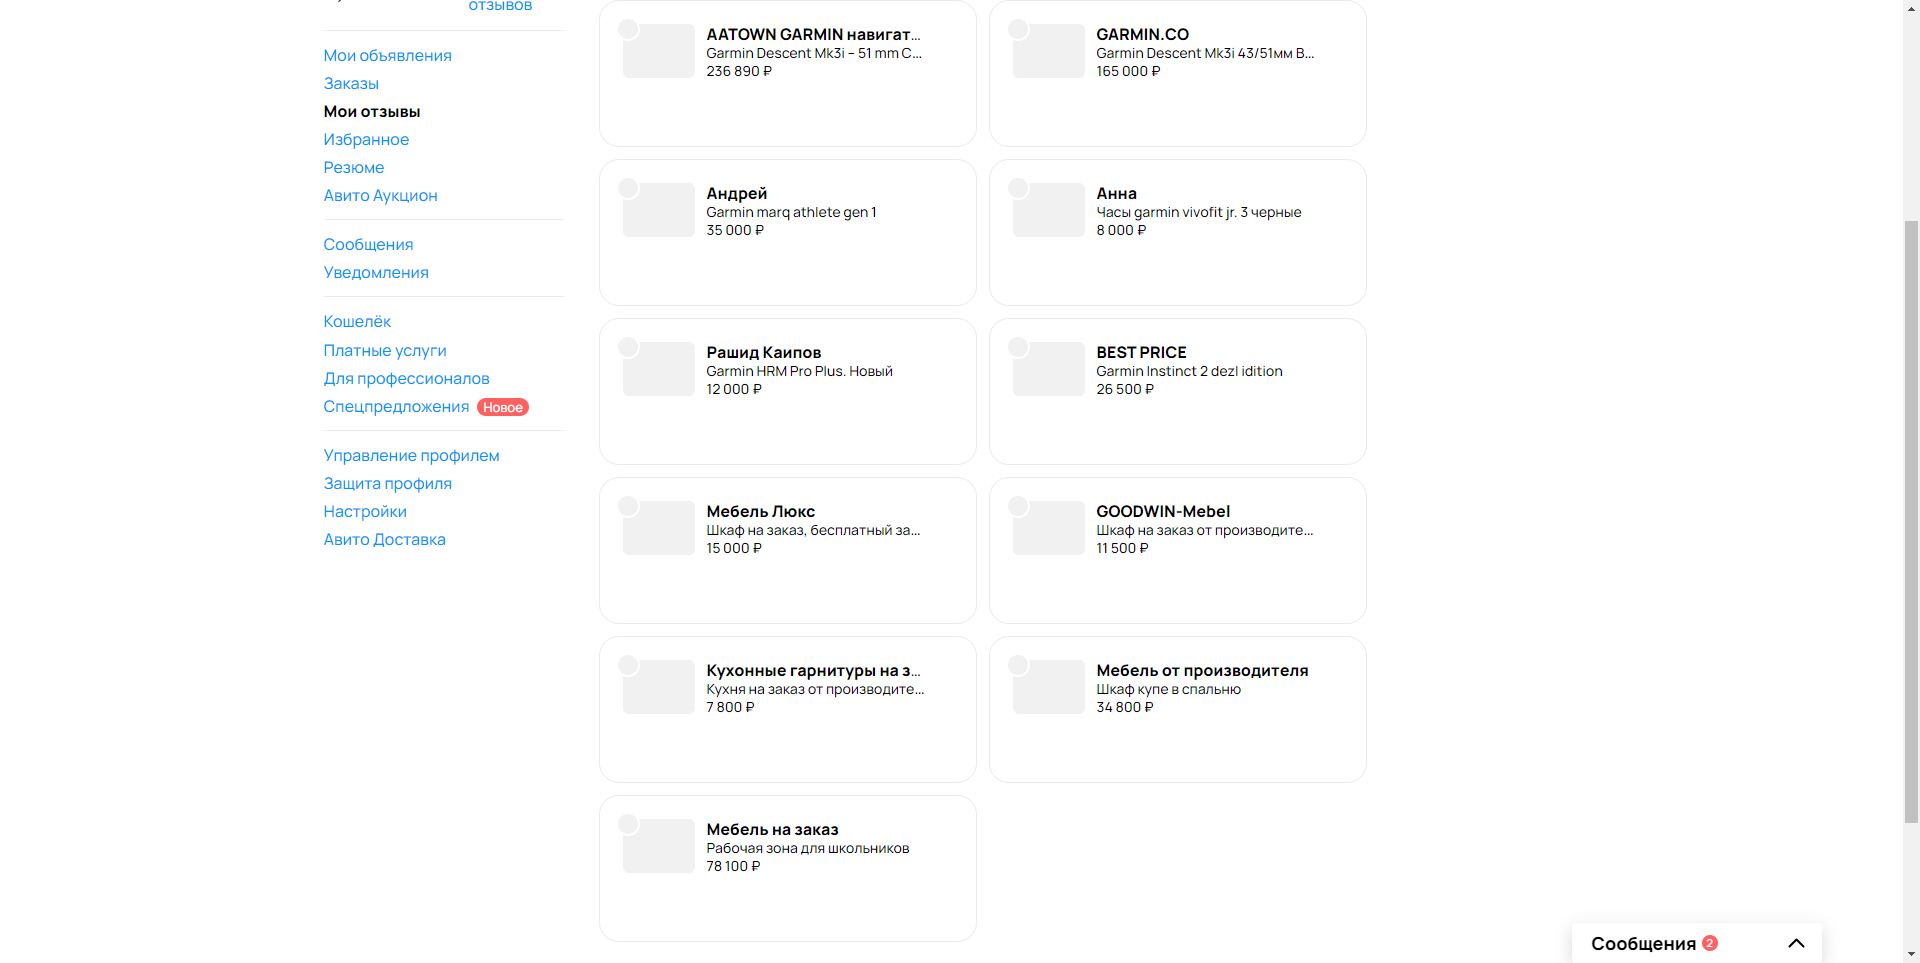Select Мои отзывы in the sidebar
1920x963 pixels.
click(x=372, y=112)
